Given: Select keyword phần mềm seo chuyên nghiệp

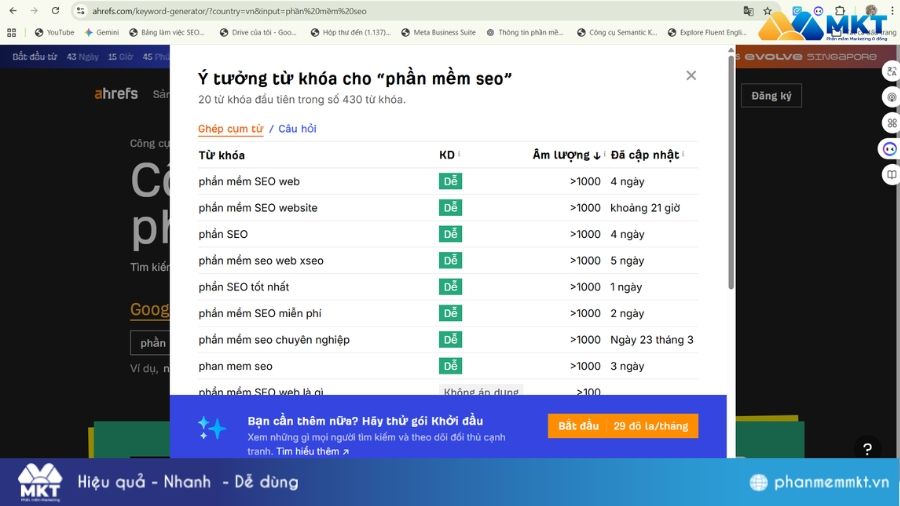Looking at the screenshot, I should [274, 340].
